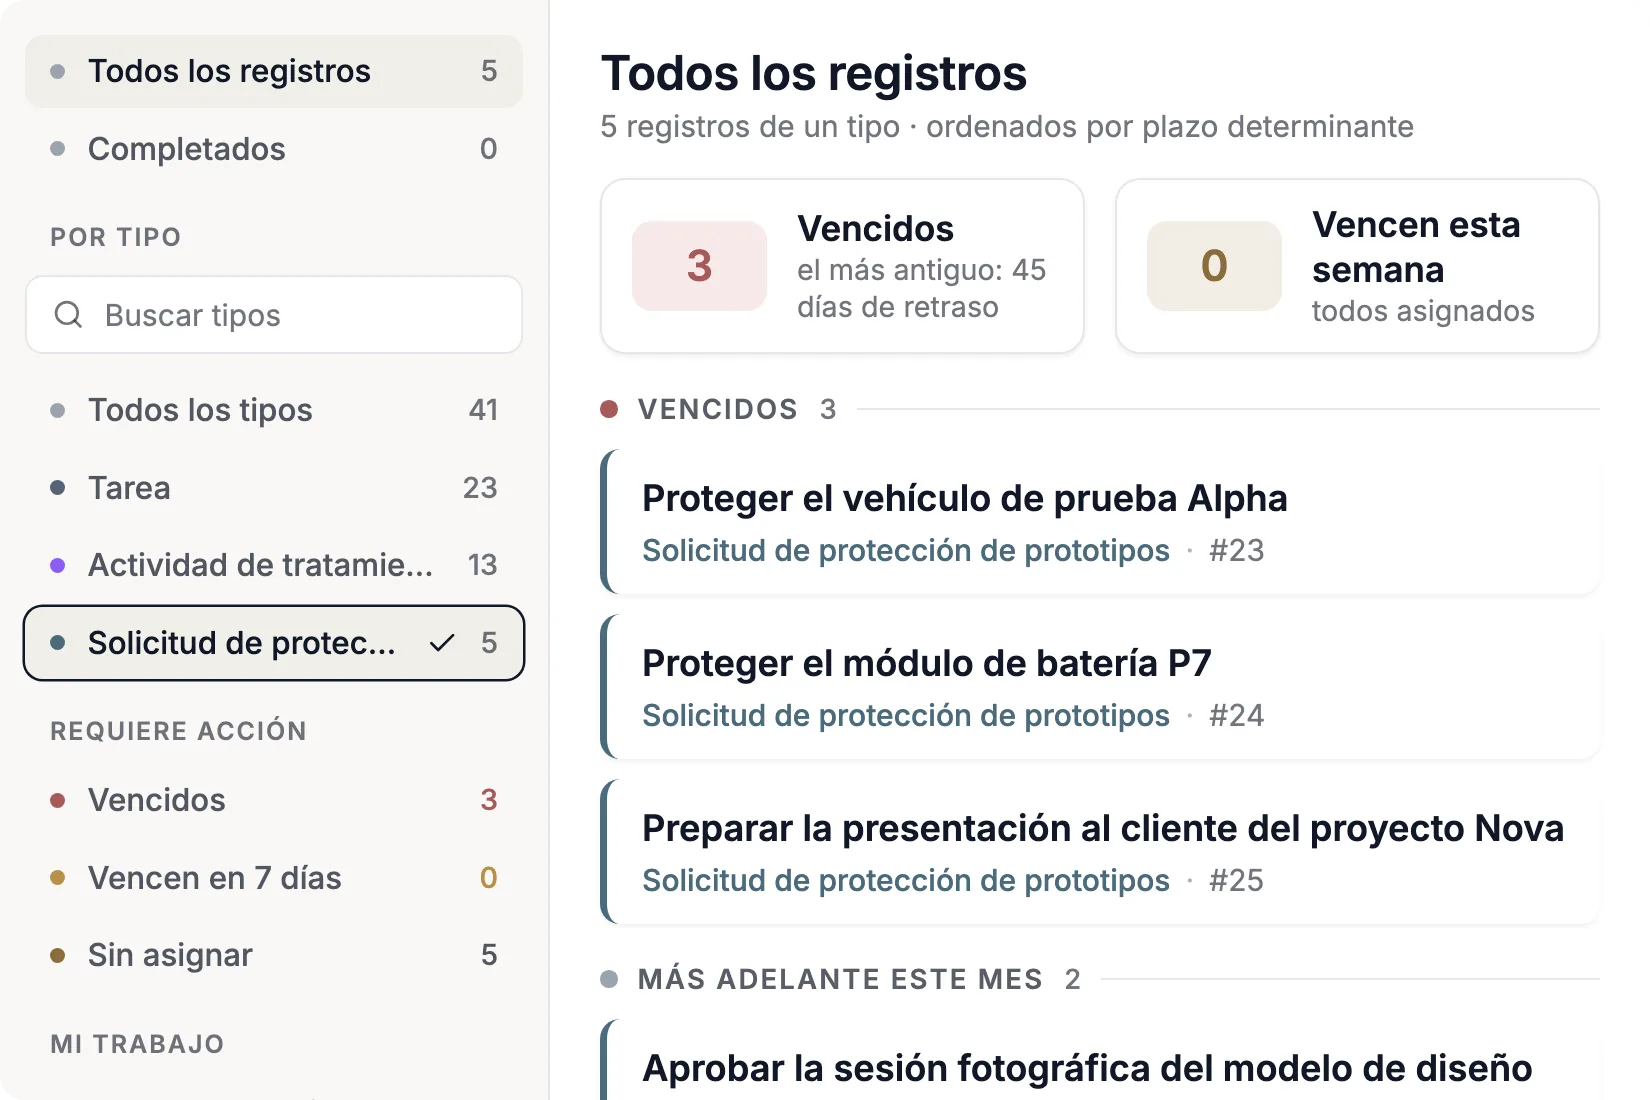Click the search magnifier icon in Buscar tipos
Viewport: 1650px width, 1100px height.
click(x=68, y=315)
